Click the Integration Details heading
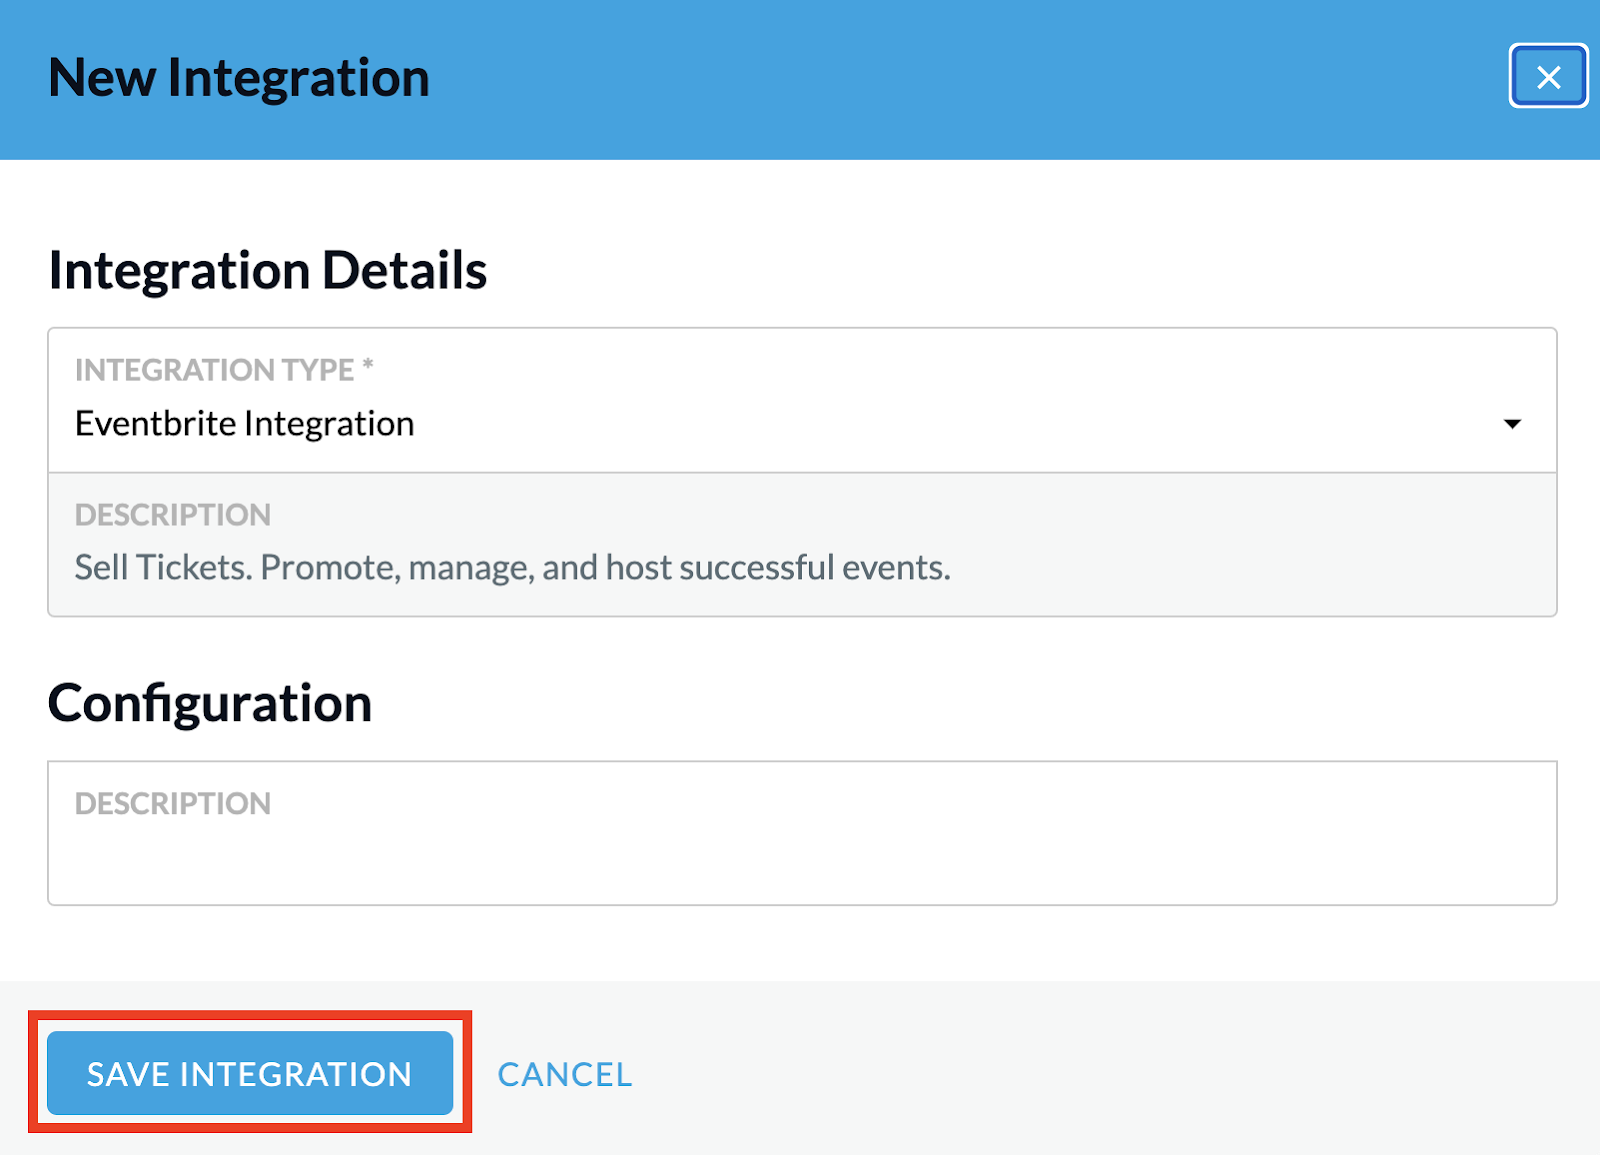Viewport: 1600px width, 1155px height. tap(267, 270)
